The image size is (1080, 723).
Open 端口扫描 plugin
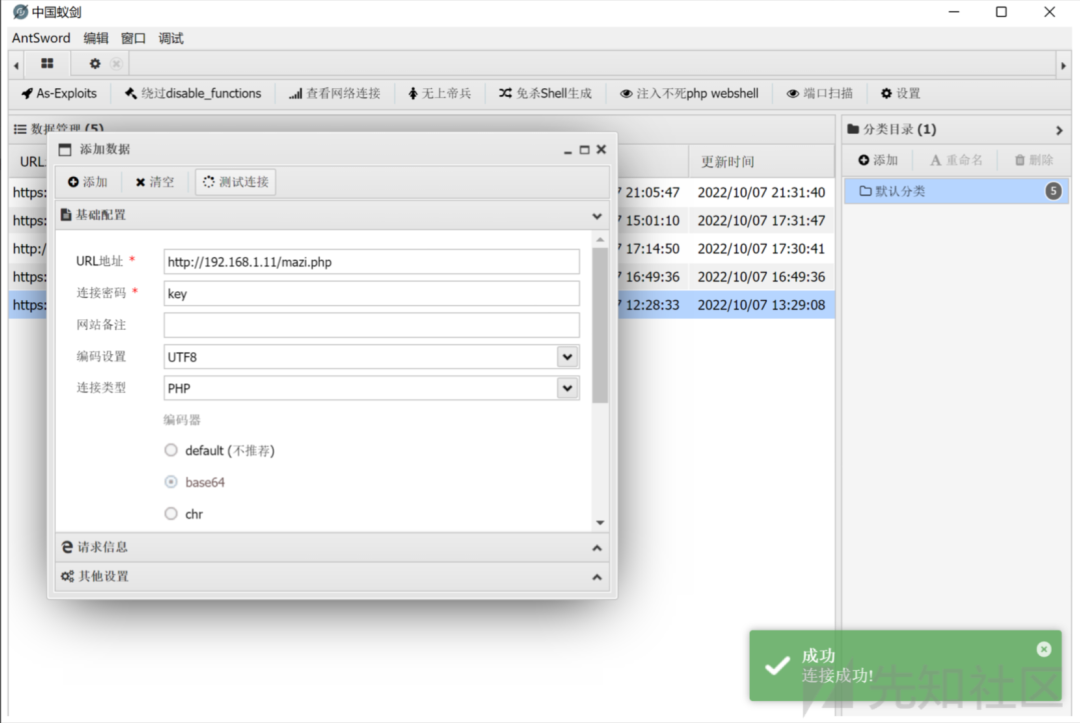(x=820, y=94)
